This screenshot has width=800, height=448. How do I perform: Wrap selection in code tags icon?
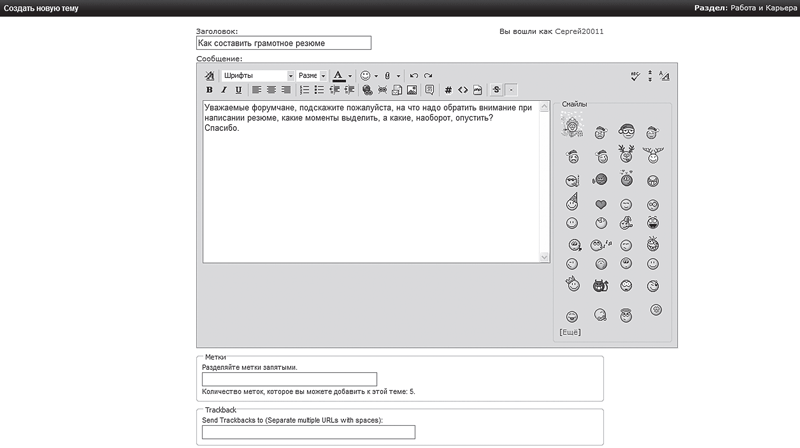tap(463, 90)
